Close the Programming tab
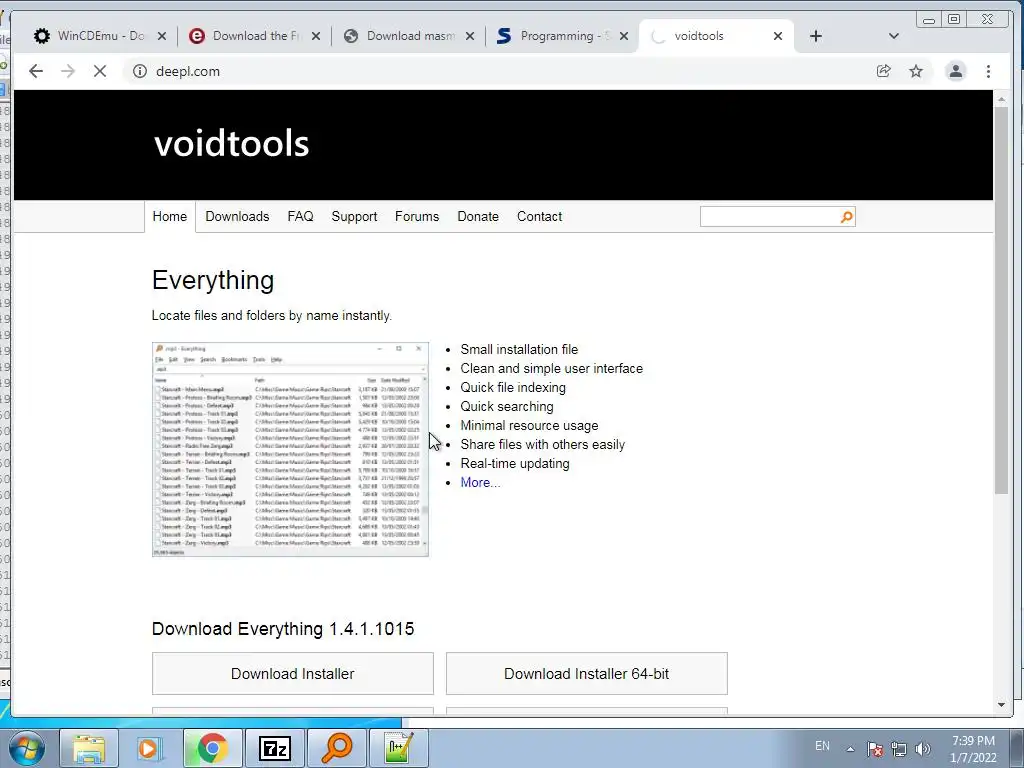 click(624, 36)
